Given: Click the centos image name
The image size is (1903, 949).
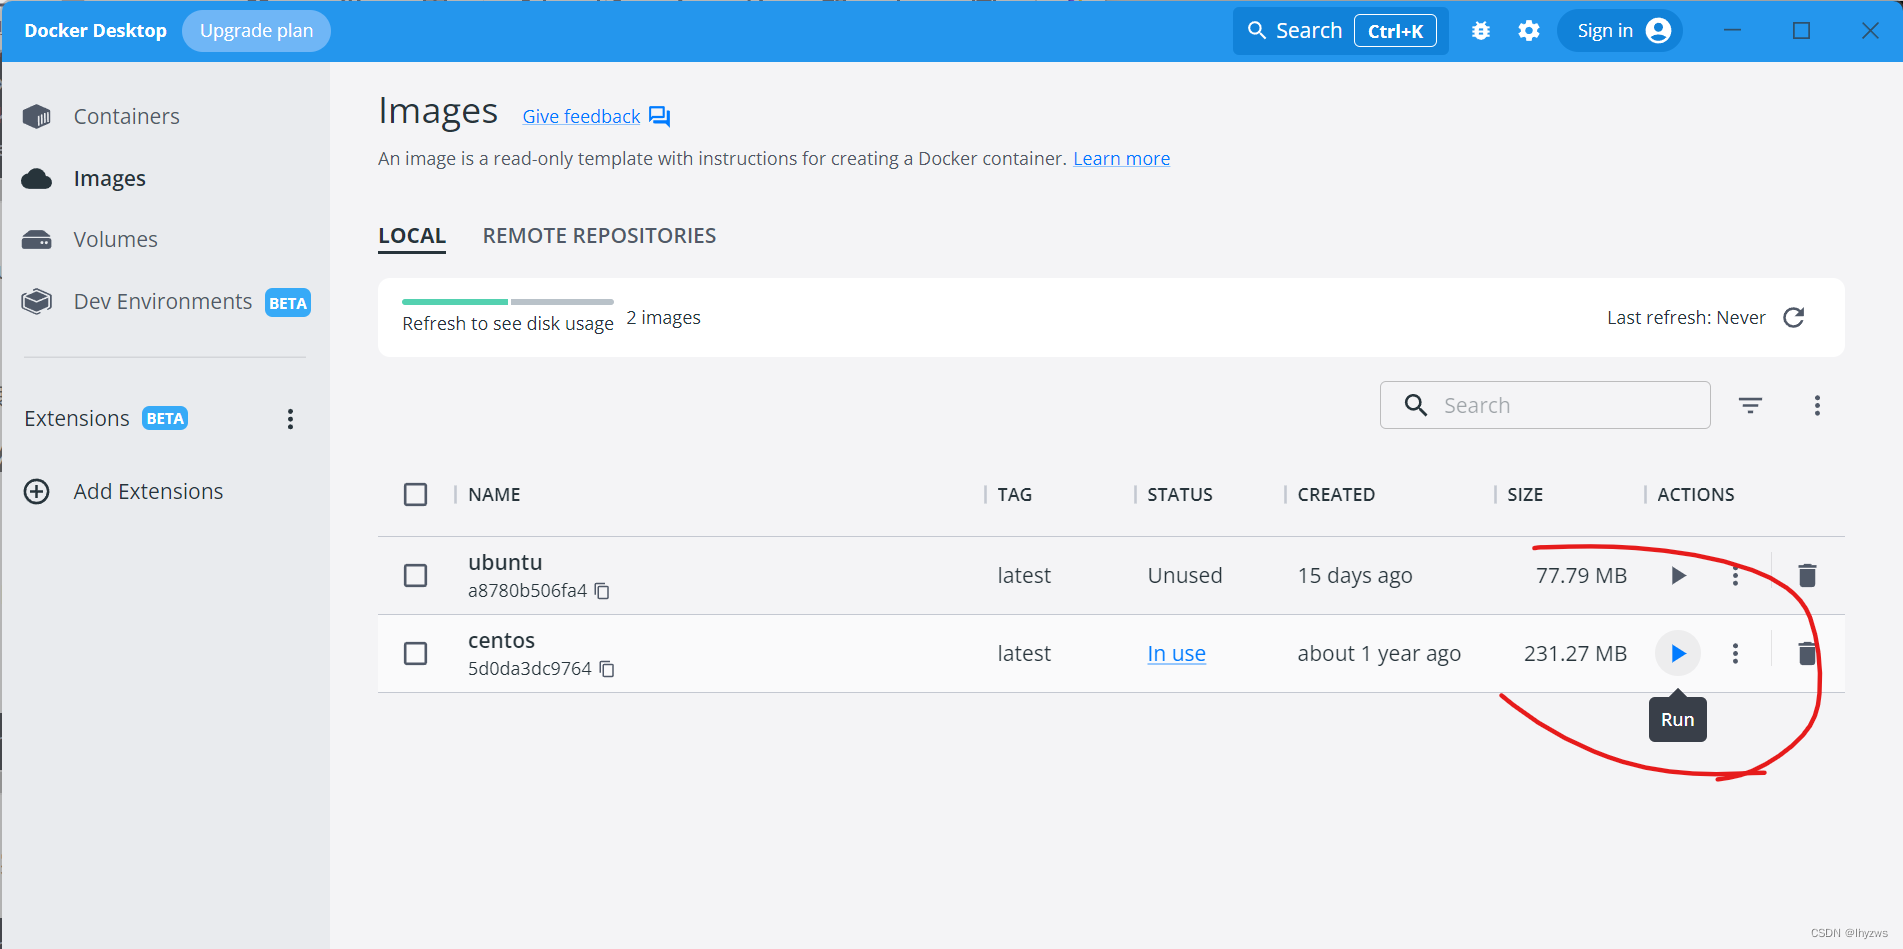Looking at the screenshot, I should [501, 641].
